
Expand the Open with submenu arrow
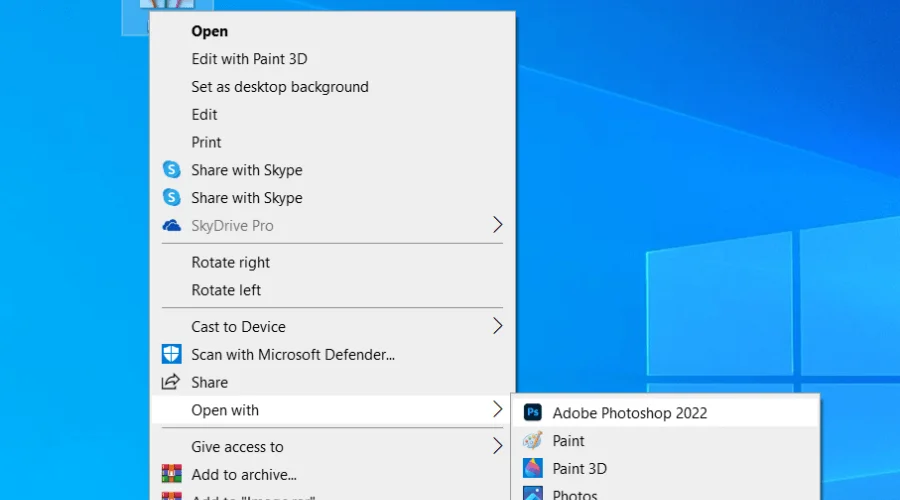click(x=497, y=409)
